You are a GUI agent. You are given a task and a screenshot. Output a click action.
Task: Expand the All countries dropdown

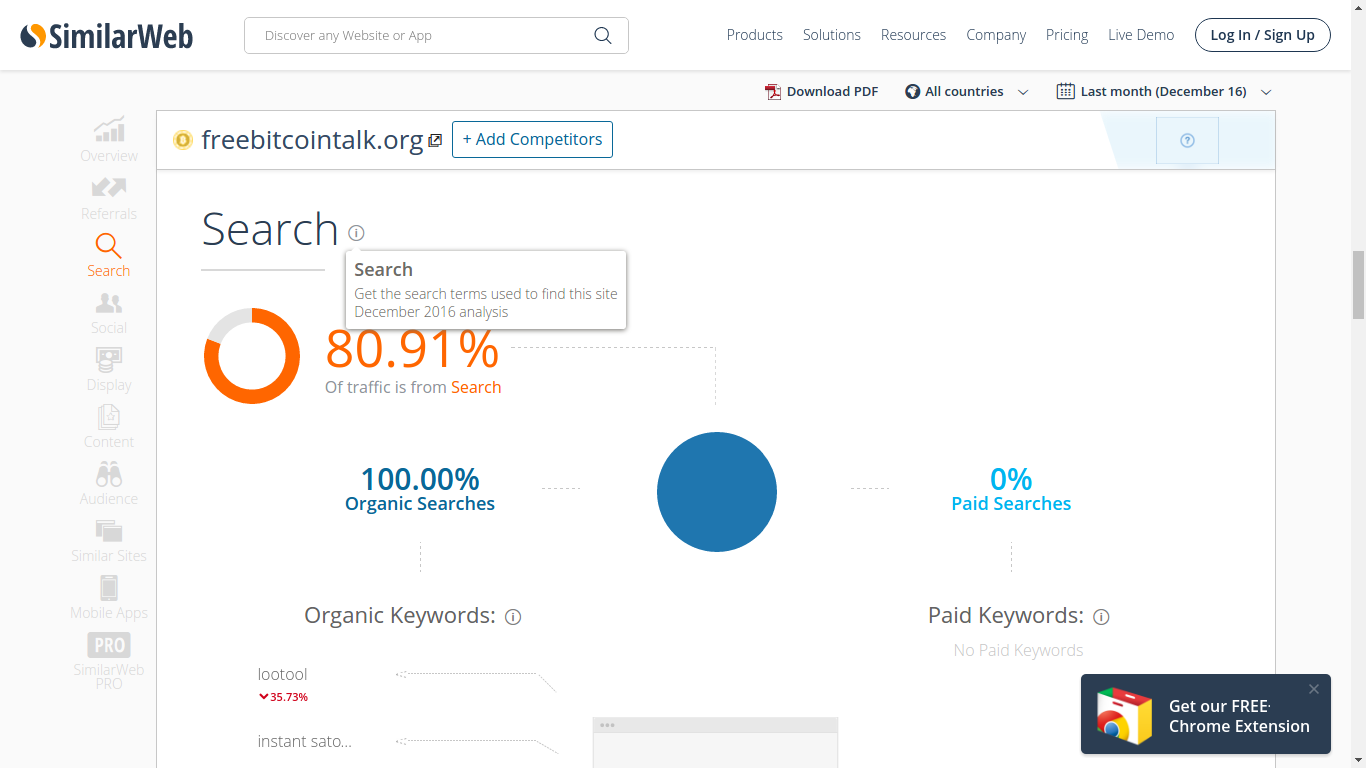(x=967, y=91)
